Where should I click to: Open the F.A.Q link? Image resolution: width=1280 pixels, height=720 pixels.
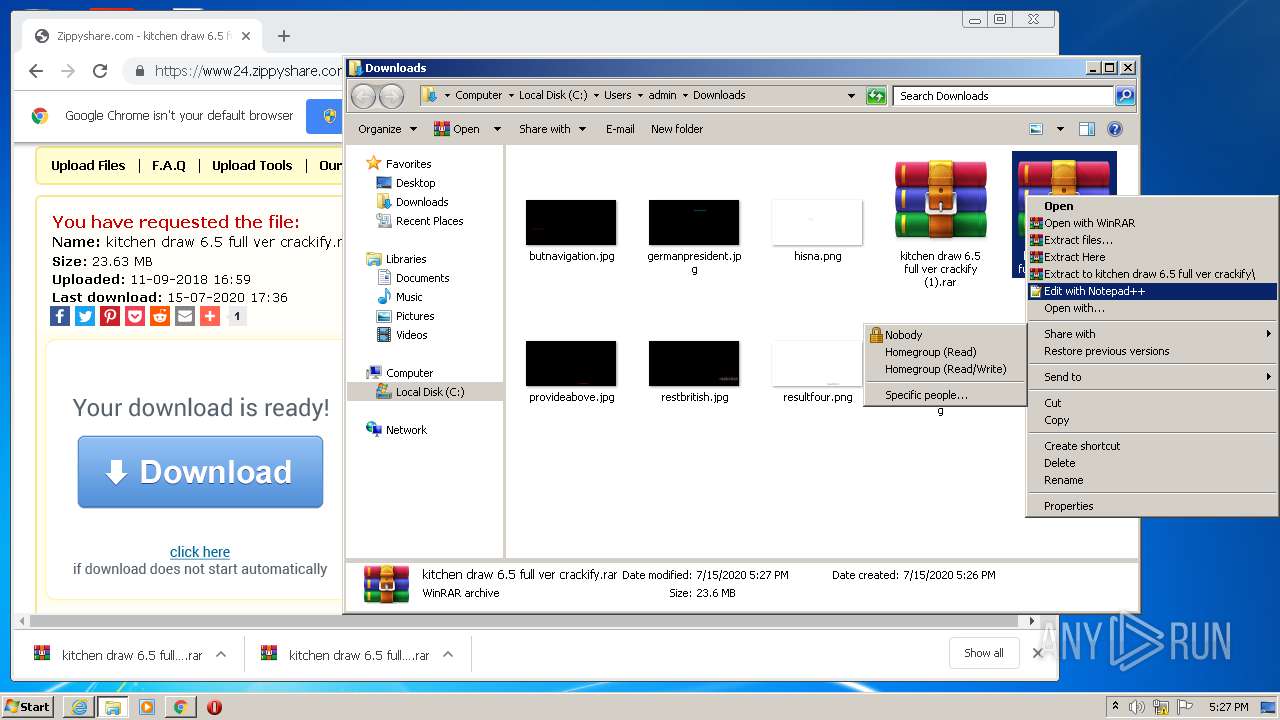169,166
